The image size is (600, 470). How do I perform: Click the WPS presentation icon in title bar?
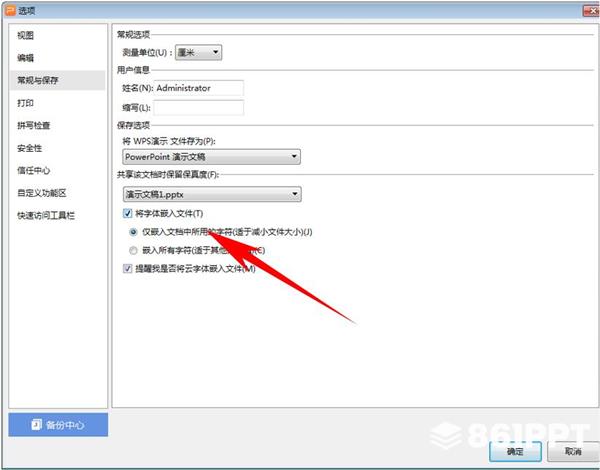(x=10, y=11)
